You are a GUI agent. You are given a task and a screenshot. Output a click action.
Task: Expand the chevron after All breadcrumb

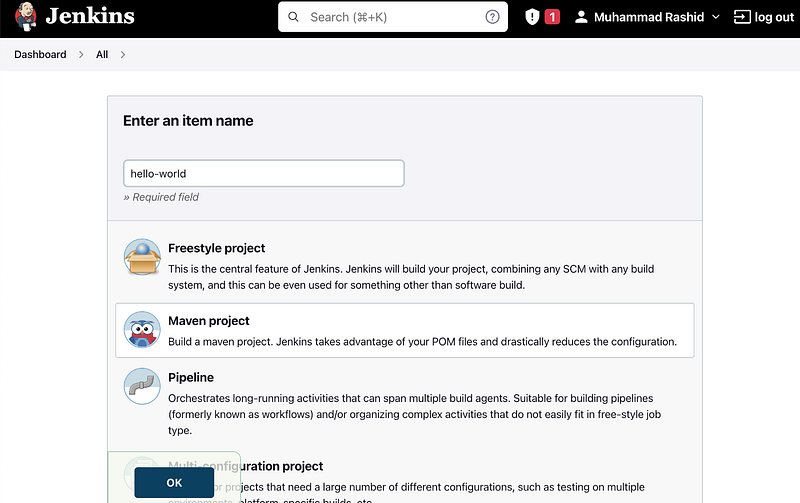(x=123, y=55)
